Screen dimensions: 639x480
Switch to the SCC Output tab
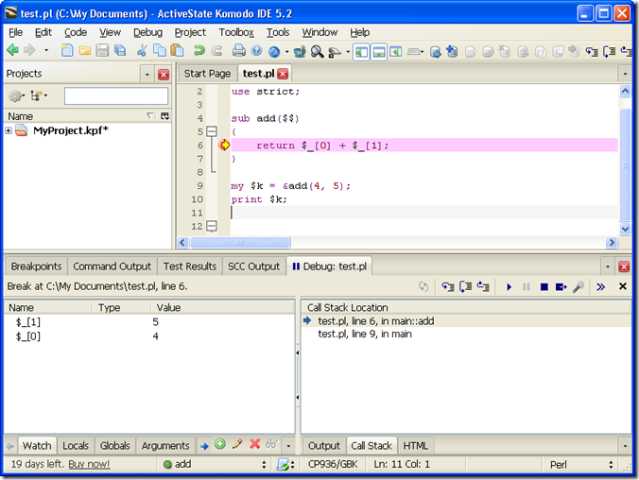(x=253, y=266)
